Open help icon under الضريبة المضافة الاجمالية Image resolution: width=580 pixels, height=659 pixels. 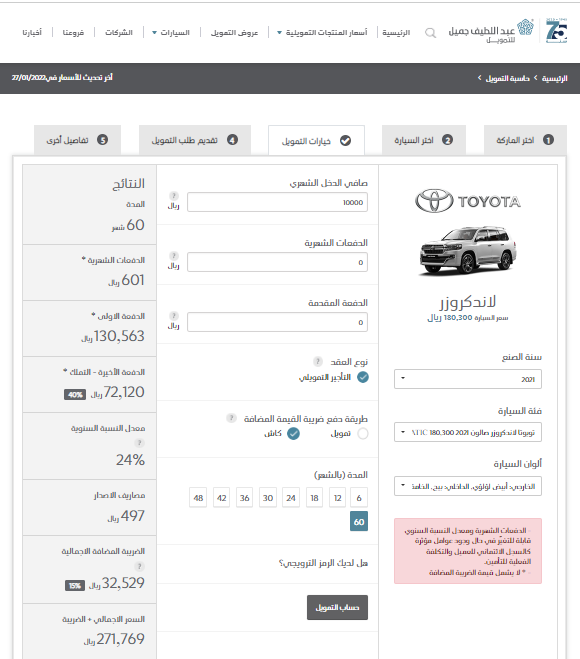click(140, 567)
